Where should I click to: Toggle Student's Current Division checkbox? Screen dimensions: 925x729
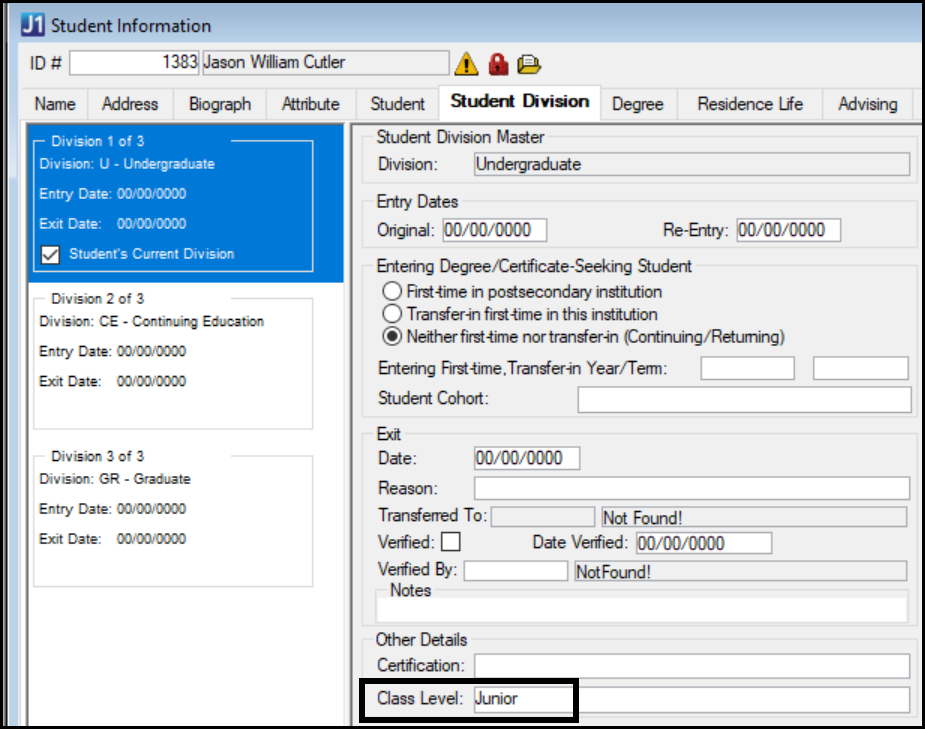pos(50,255)
